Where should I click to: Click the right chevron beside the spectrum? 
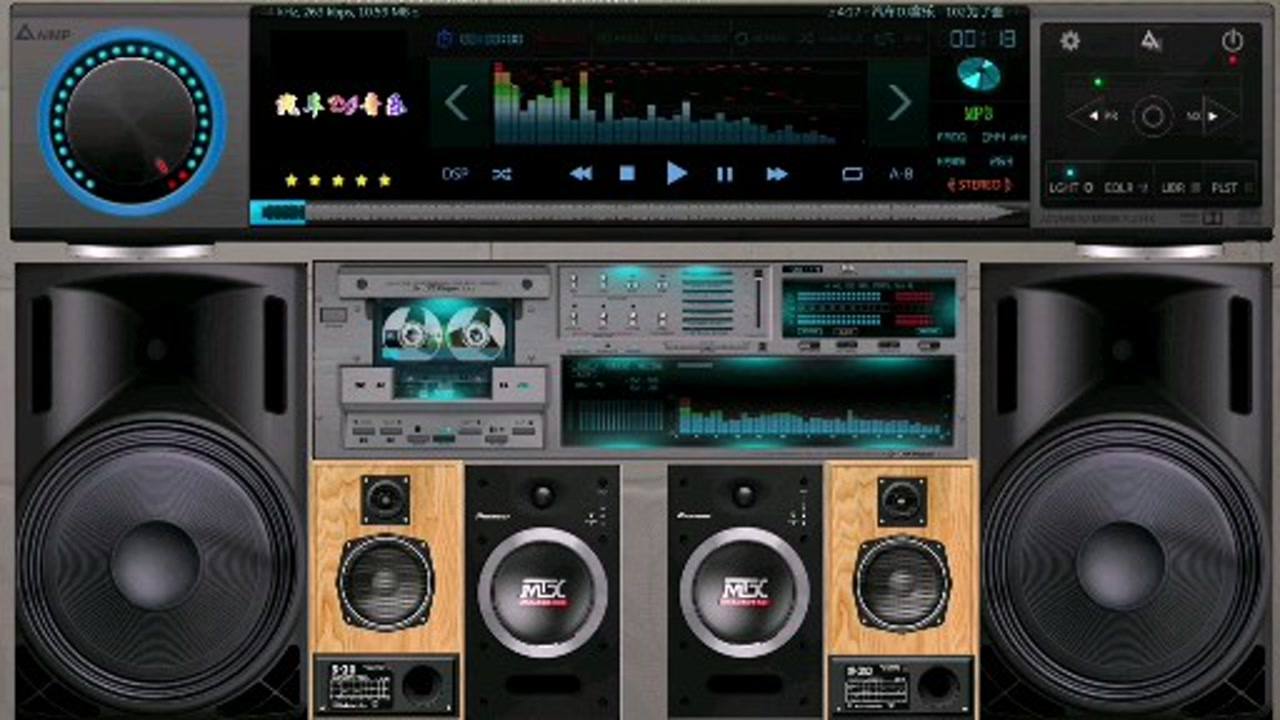[899, 102]
